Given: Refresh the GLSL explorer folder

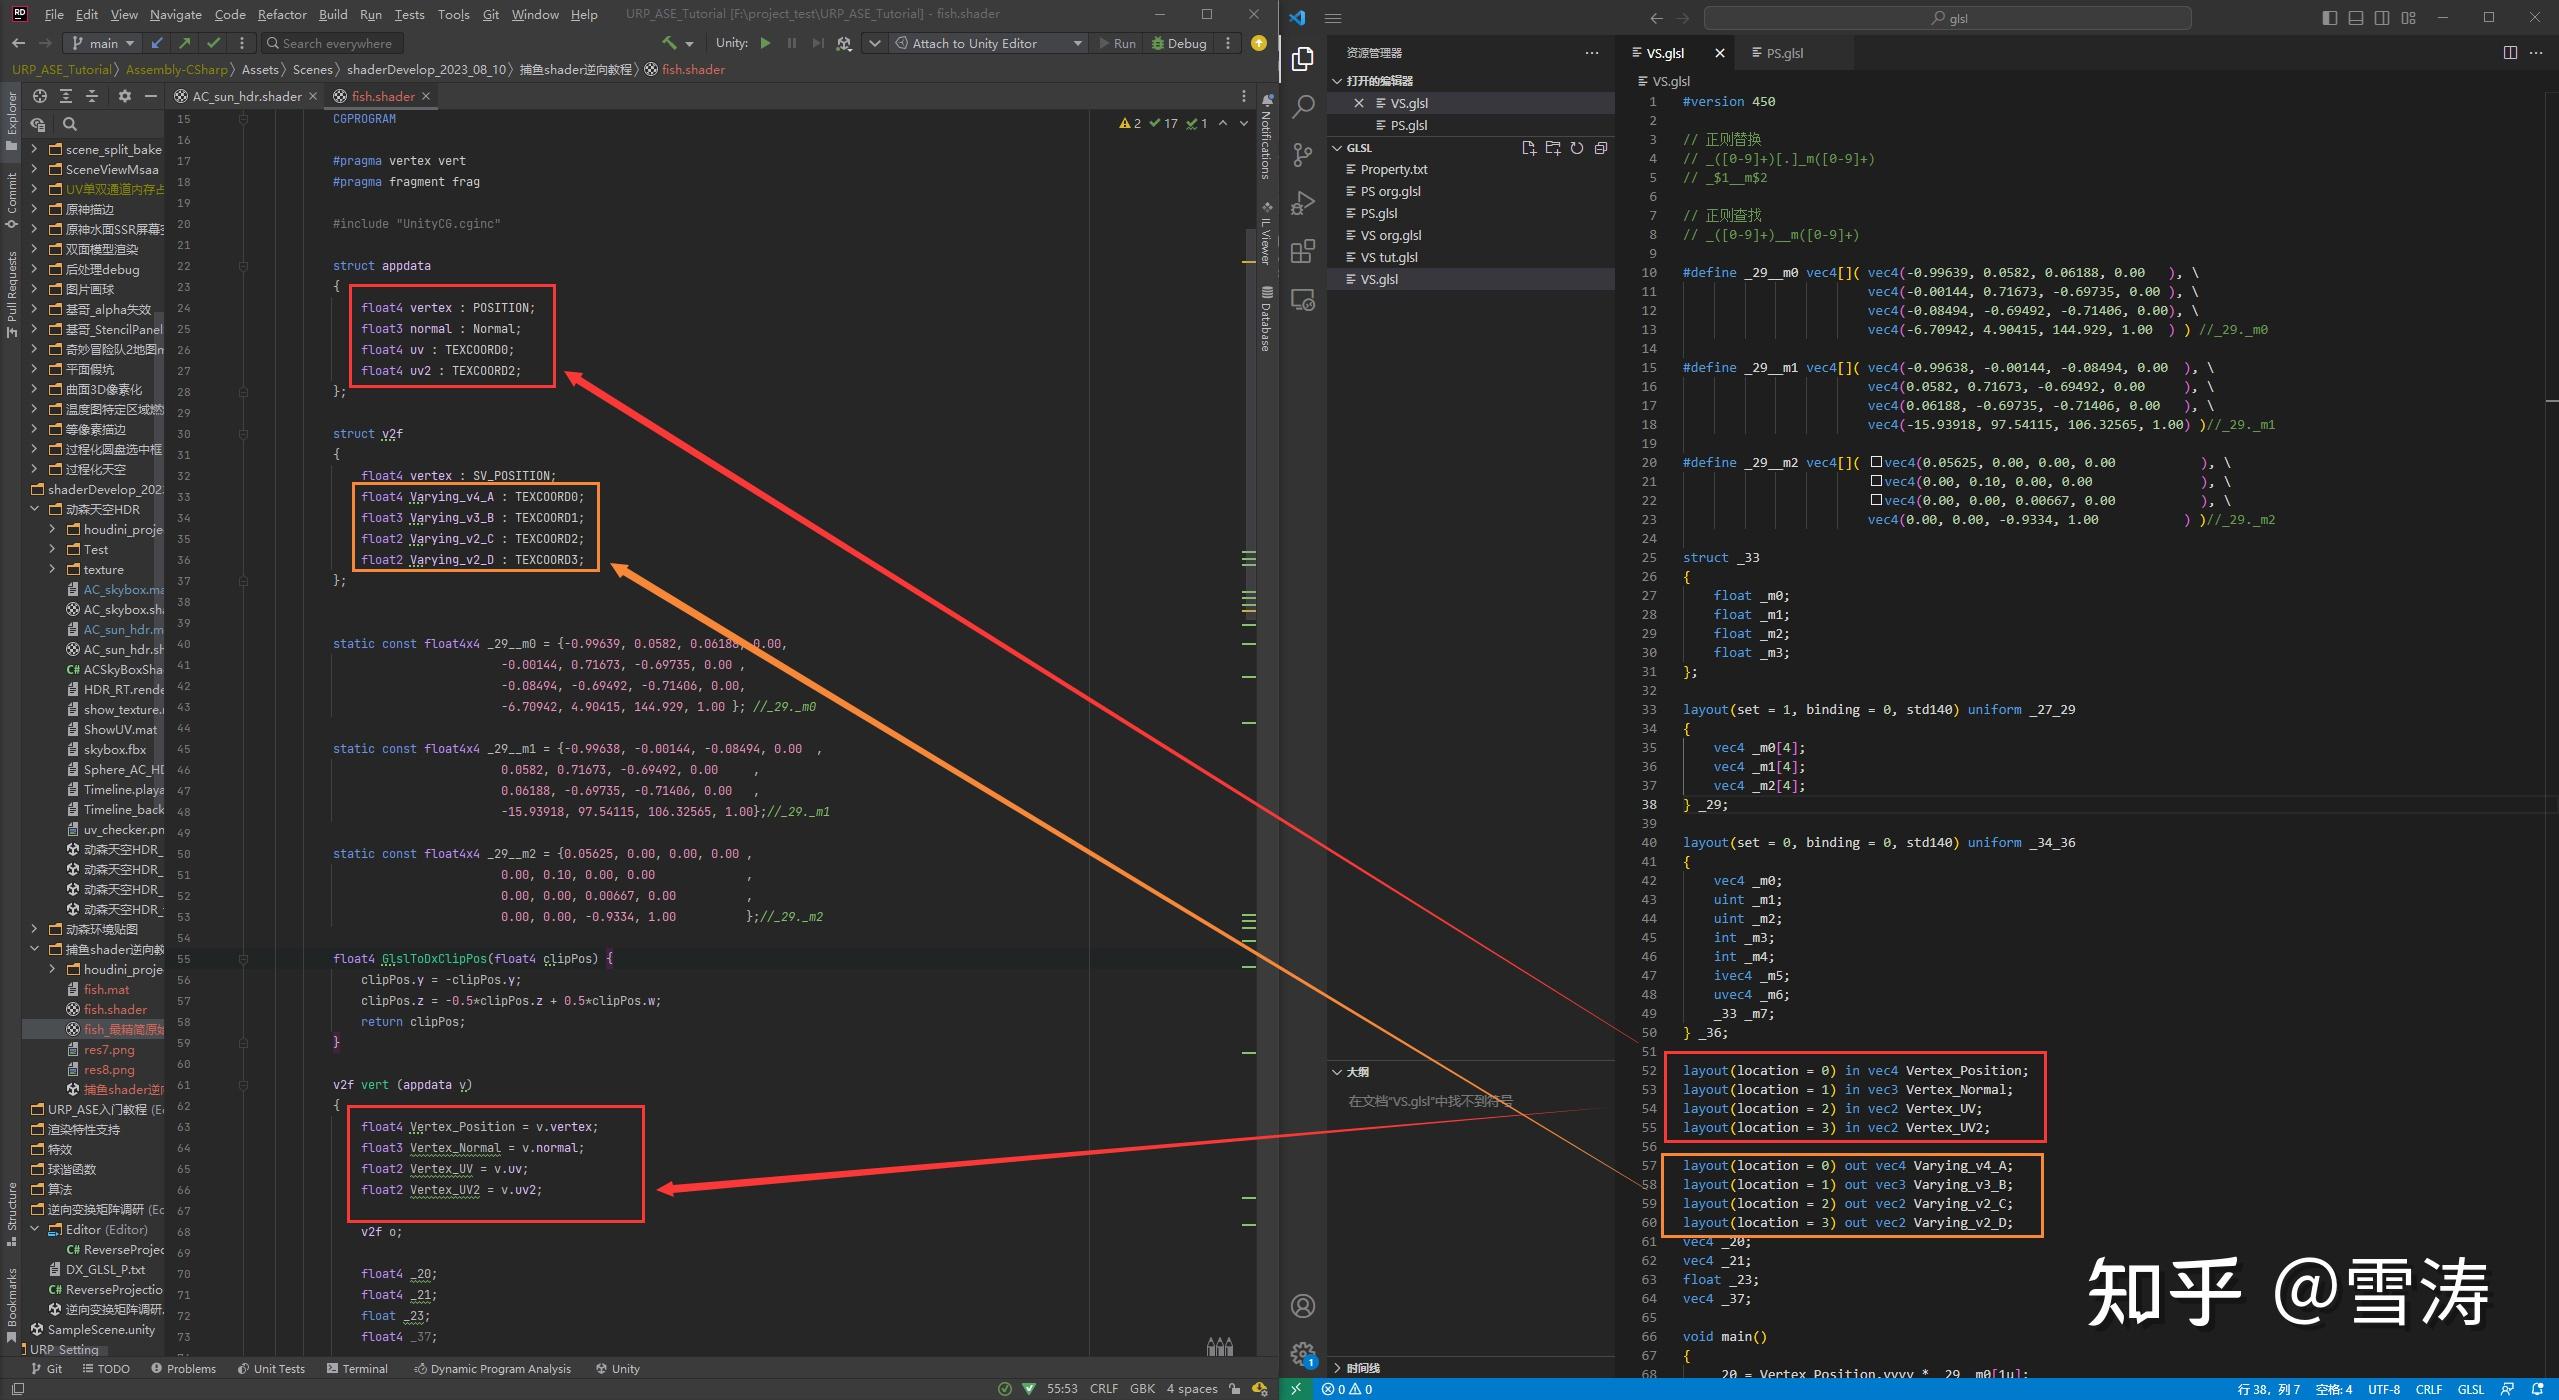Looking at the screenshot, I should [x=1576, y=148].
